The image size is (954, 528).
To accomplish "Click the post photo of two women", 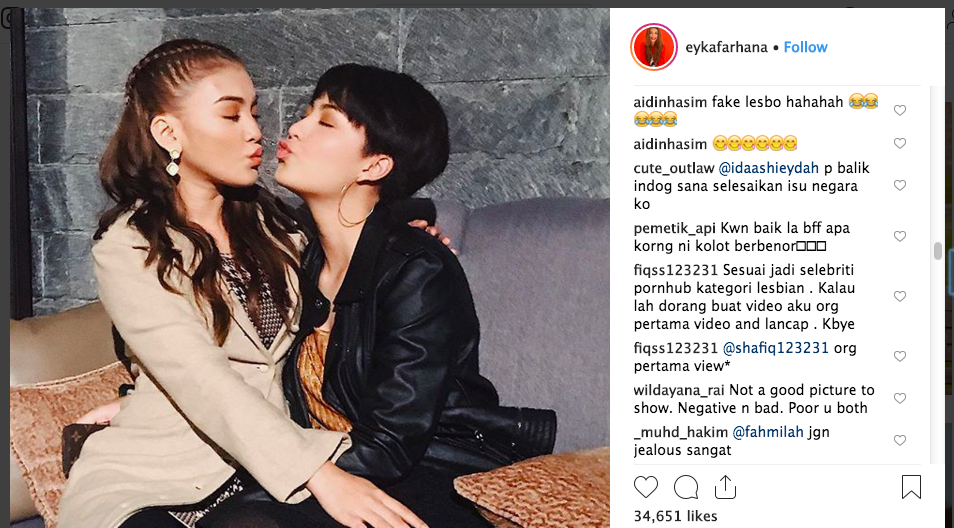I will (x=310, y=268).
